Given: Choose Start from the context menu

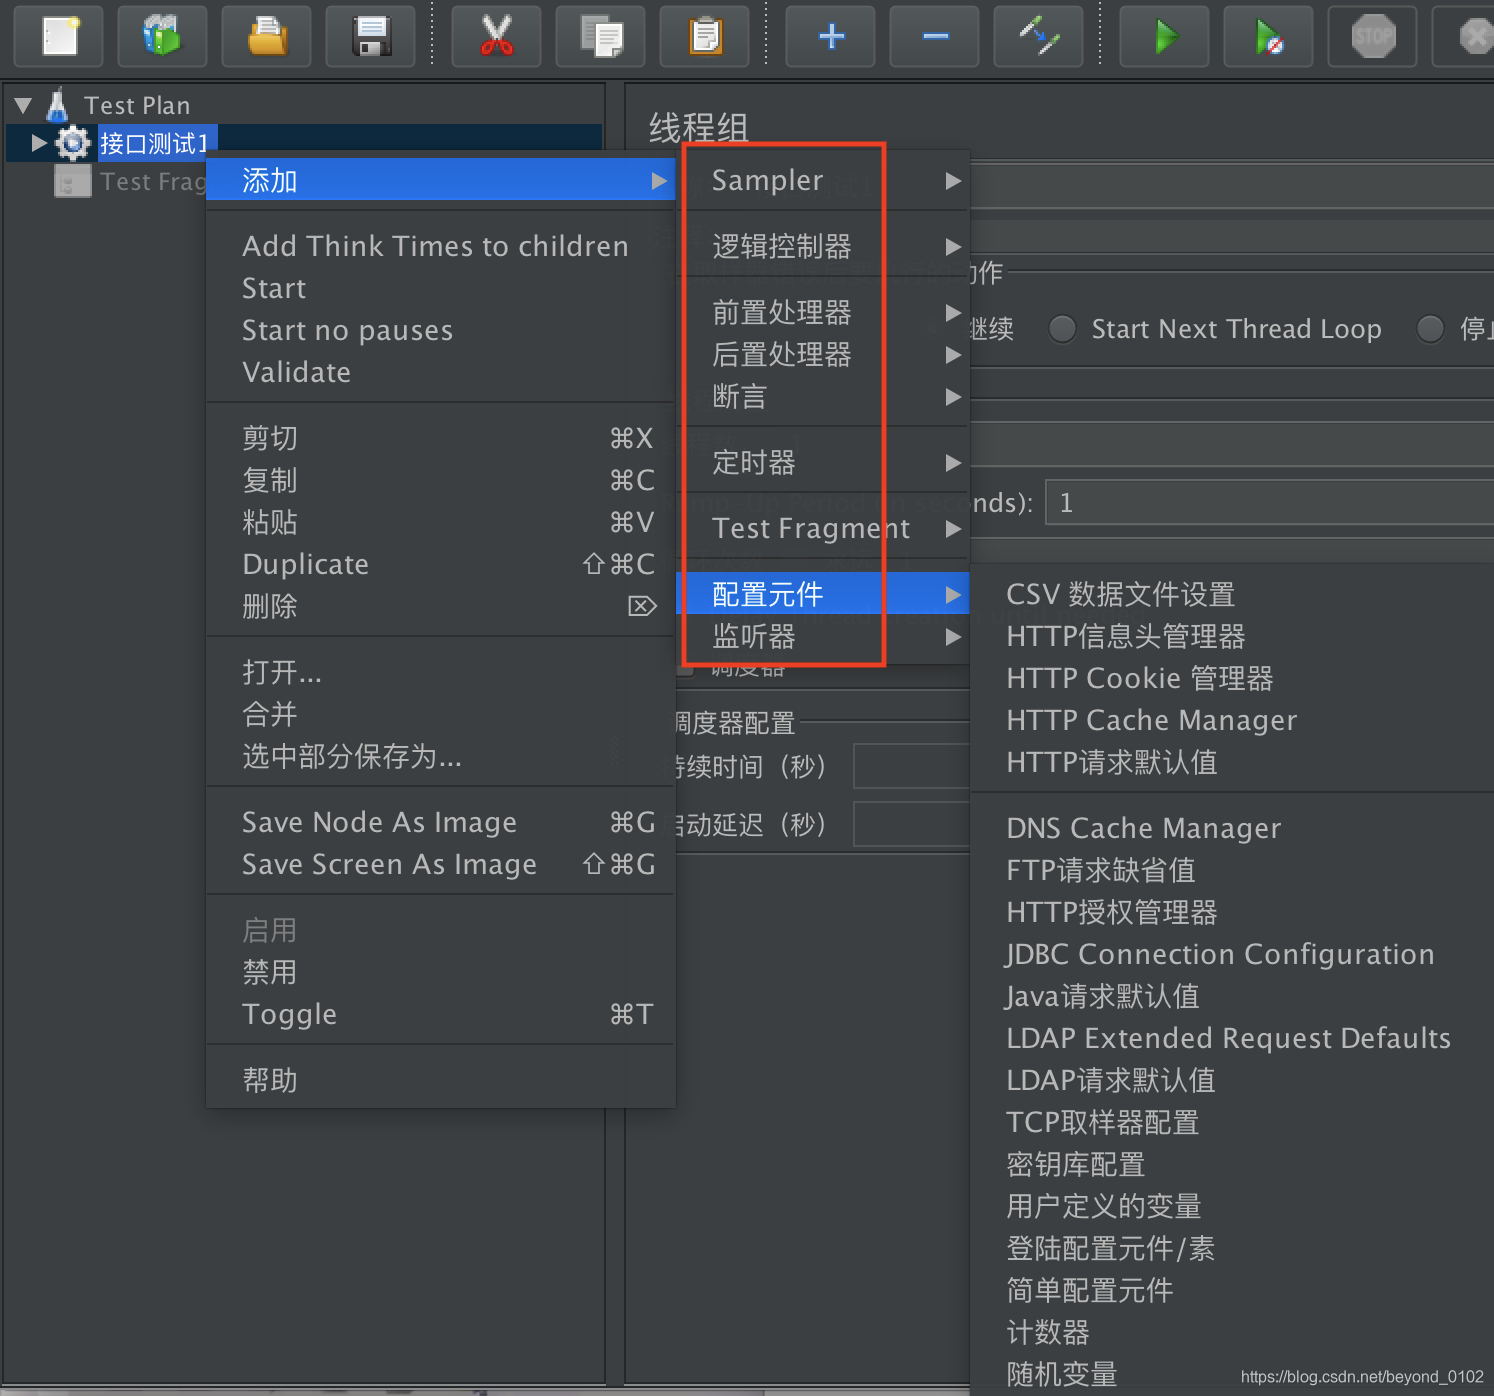Looking at the screenshot, I should click(440, 289).
